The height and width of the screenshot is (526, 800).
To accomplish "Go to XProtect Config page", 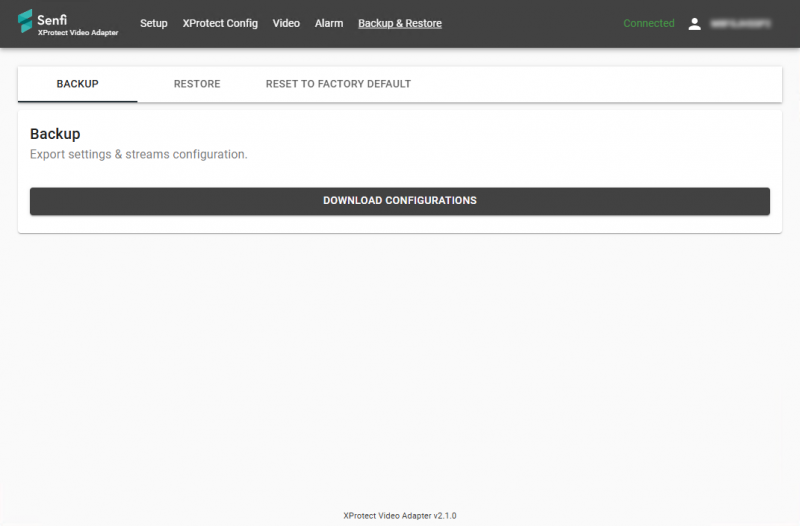I will point(220,23).
